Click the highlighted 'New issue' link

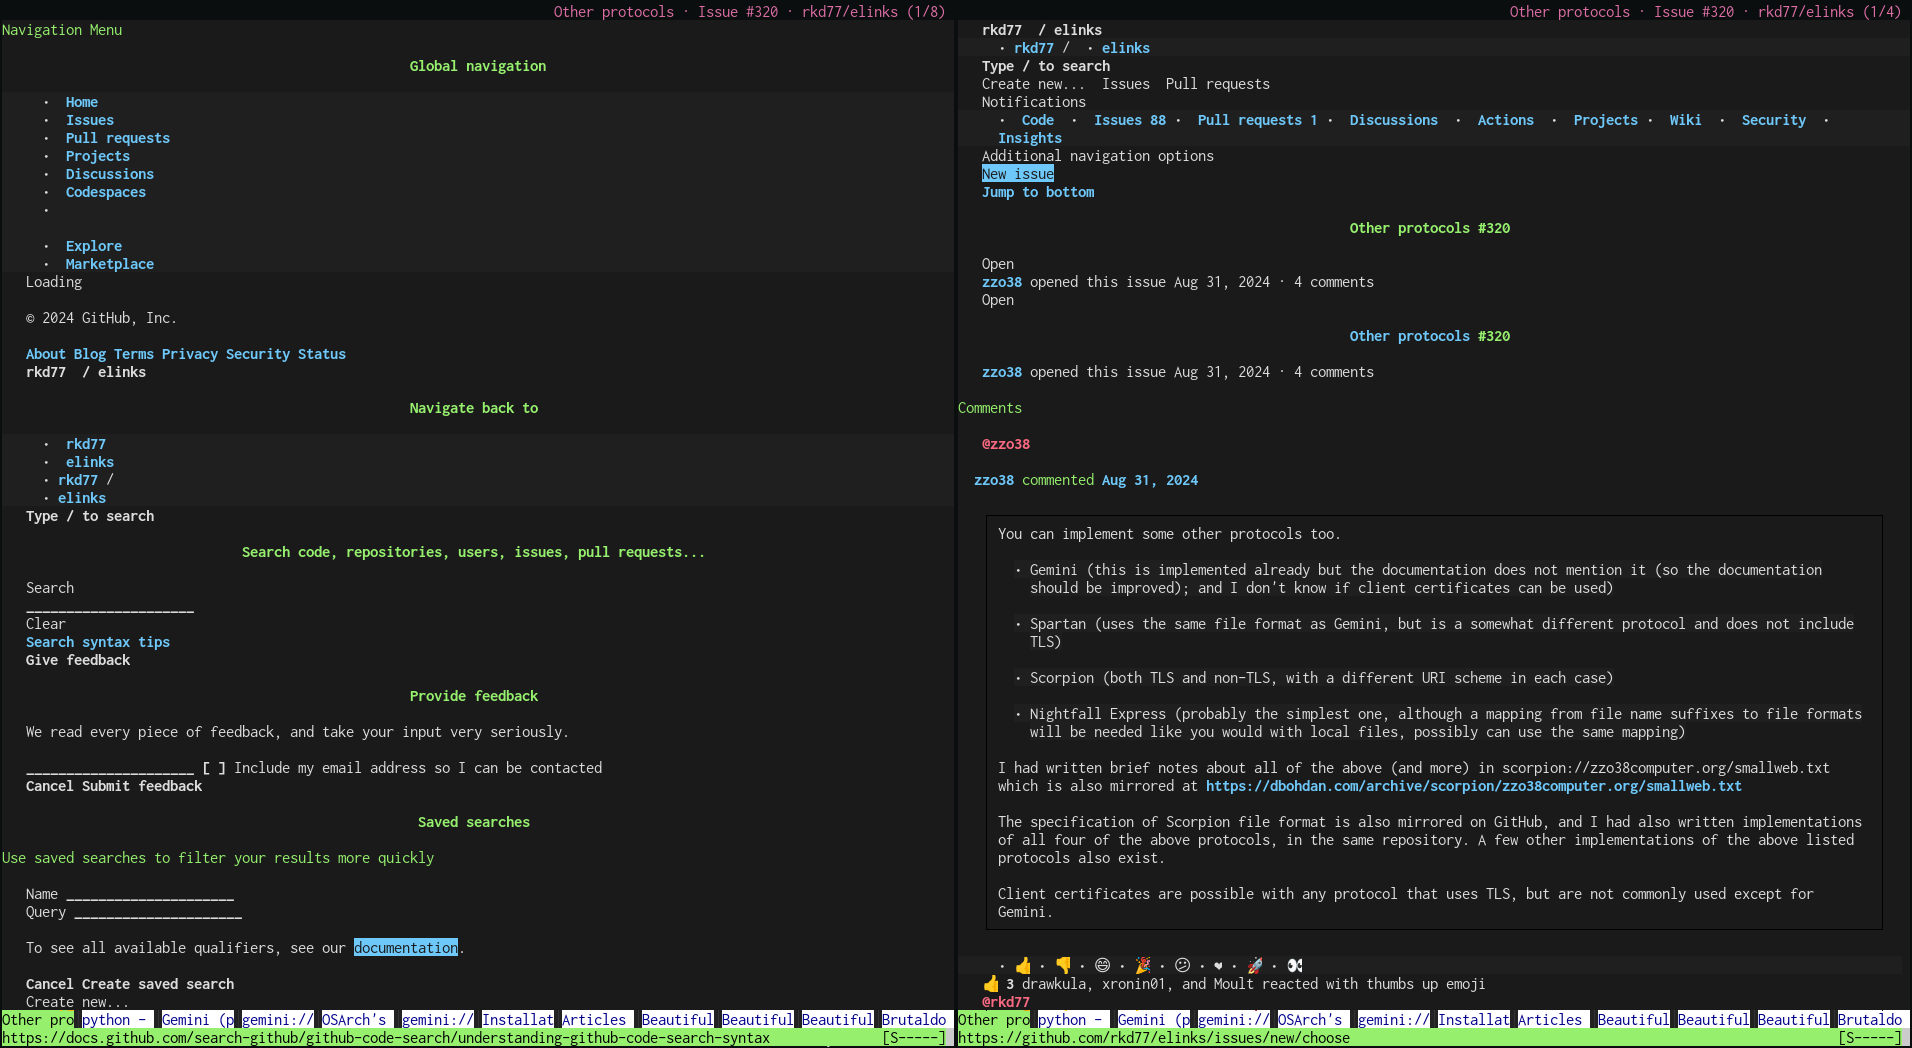pyautogui.click(x=1018, y=174)
